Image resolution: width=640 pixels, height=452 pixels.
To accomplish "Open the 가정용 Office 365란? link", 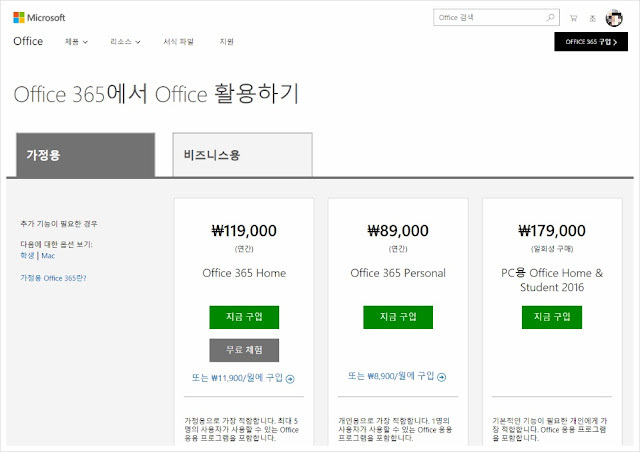I will coord(53,278).
